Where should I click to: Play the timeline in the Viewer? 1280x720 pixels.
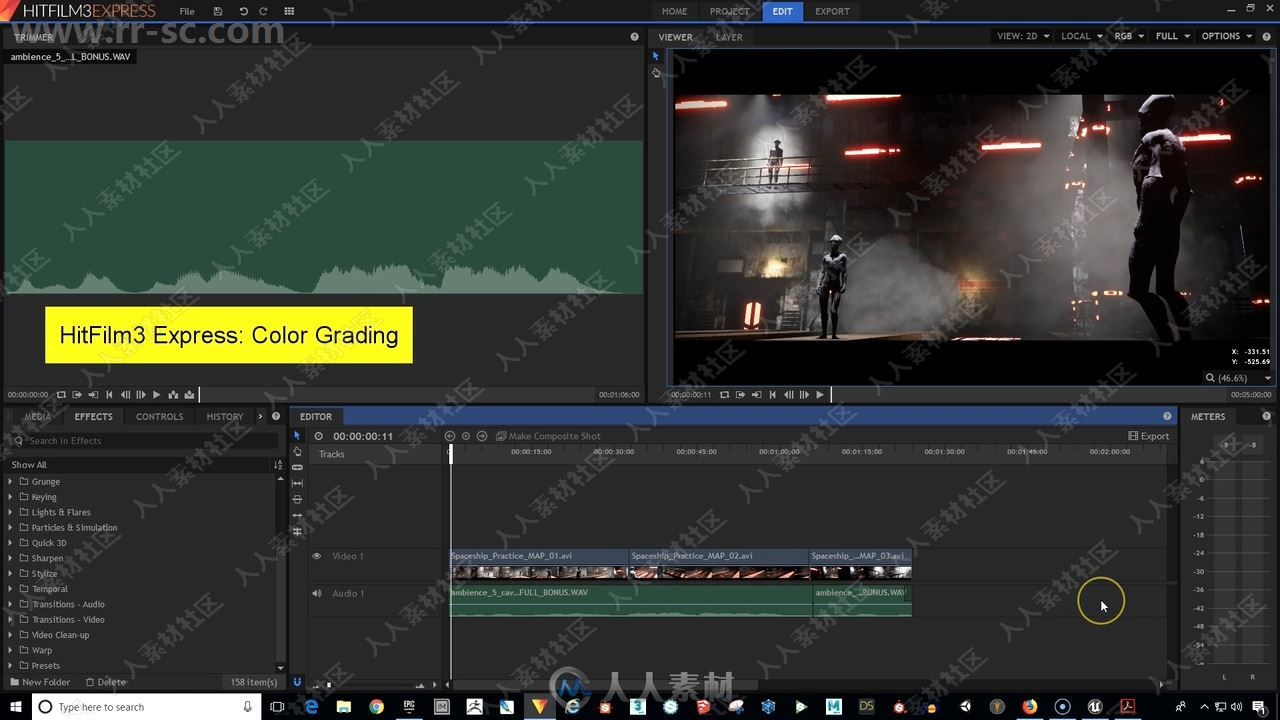tap(820, 395)
